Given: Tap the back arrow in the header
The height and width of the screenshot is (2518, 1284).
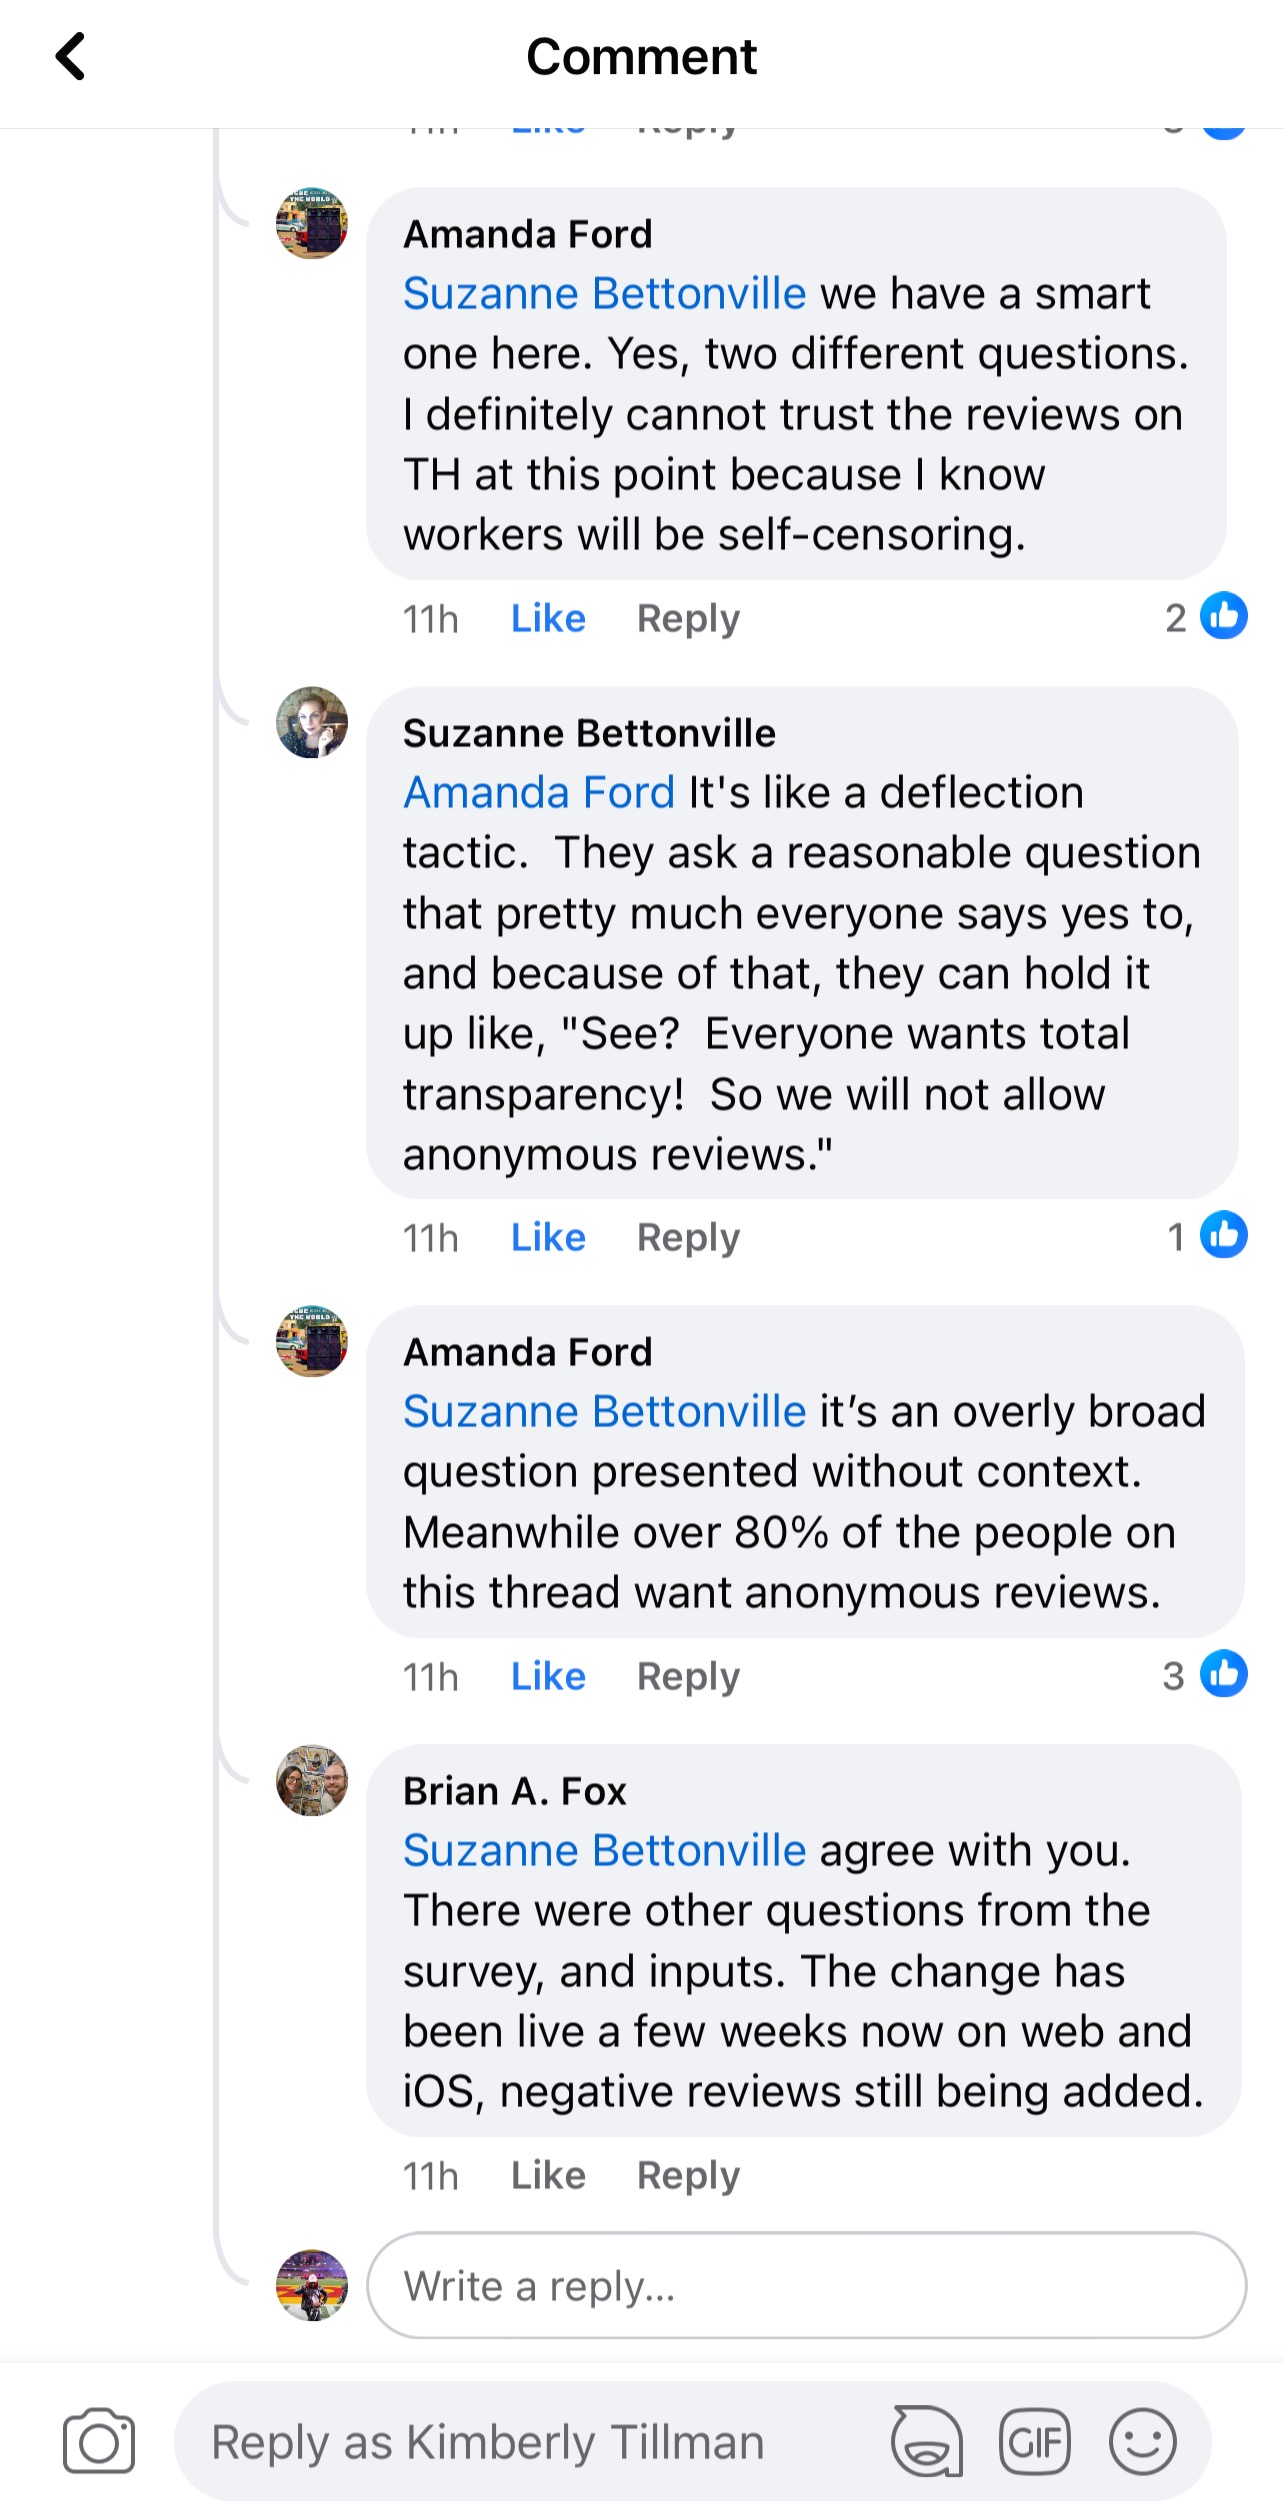Looking at the screenshot, I should coord(70,56).
